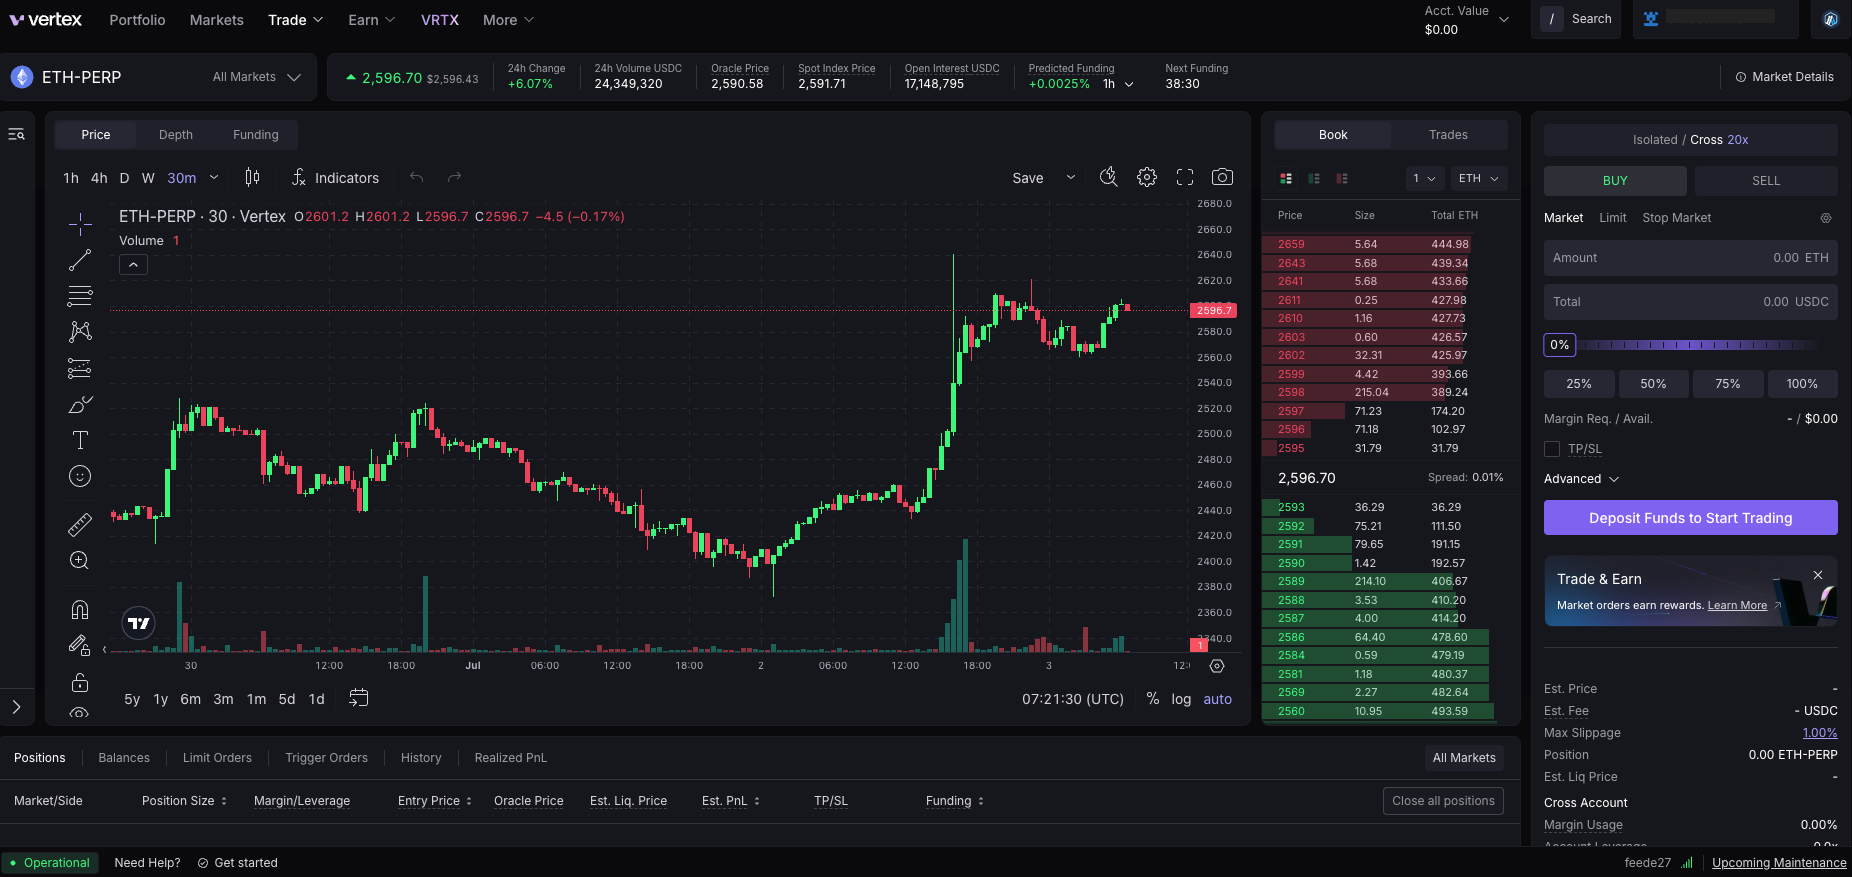Viewport: 1852px width, 877px height.
Task: Click the redo arrow in chart toolbar
Action: (x=454, y=177)
